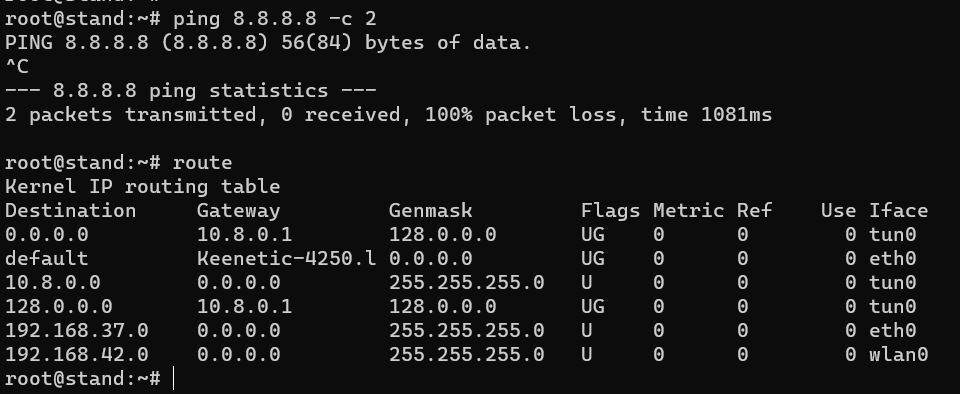Click the Gateway column header

[x=238, y=211]
